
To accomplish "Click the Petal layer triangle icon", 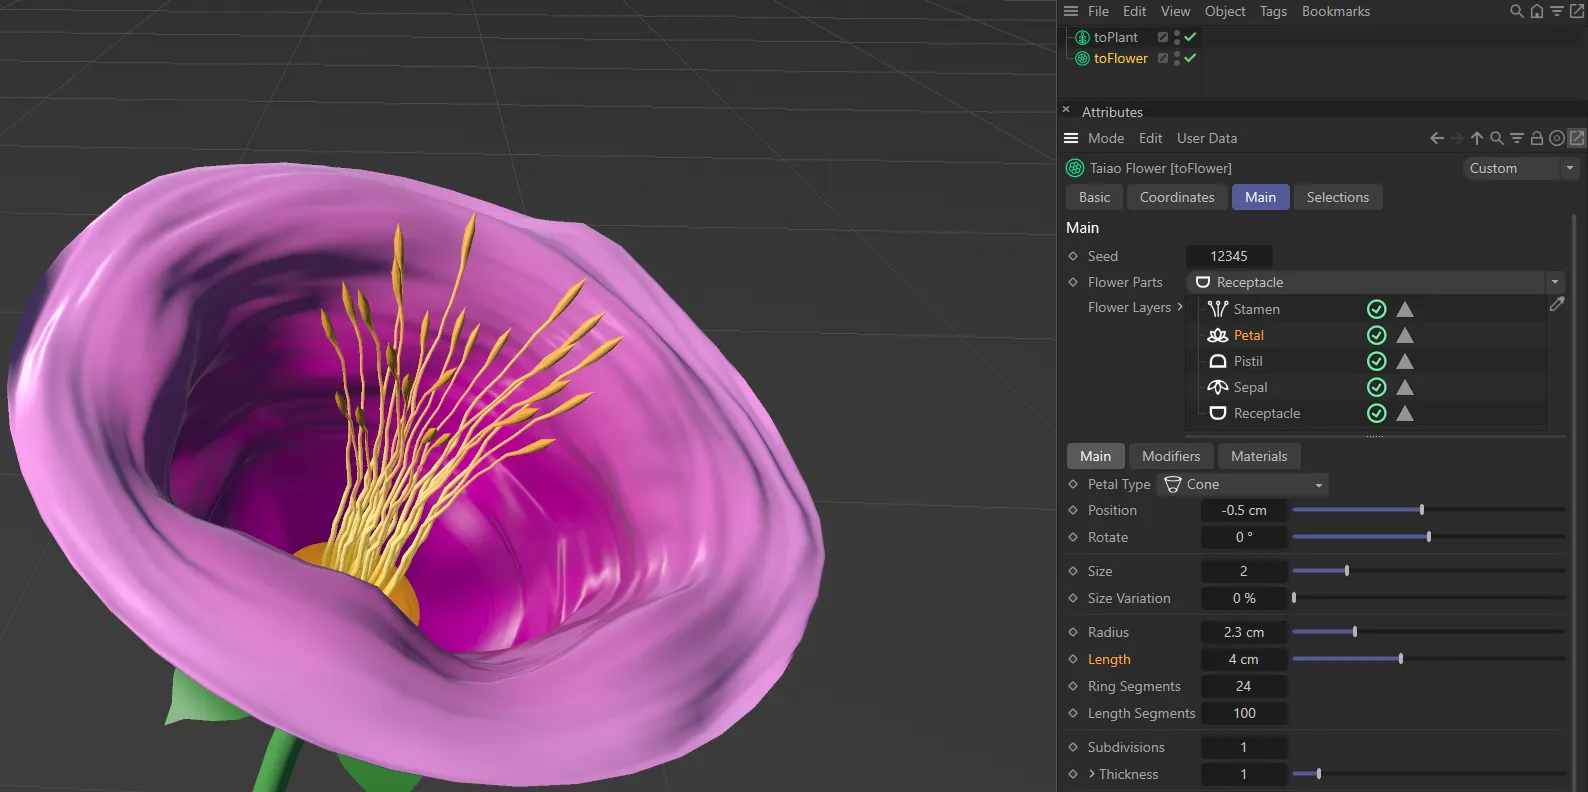I will 1405,335.
